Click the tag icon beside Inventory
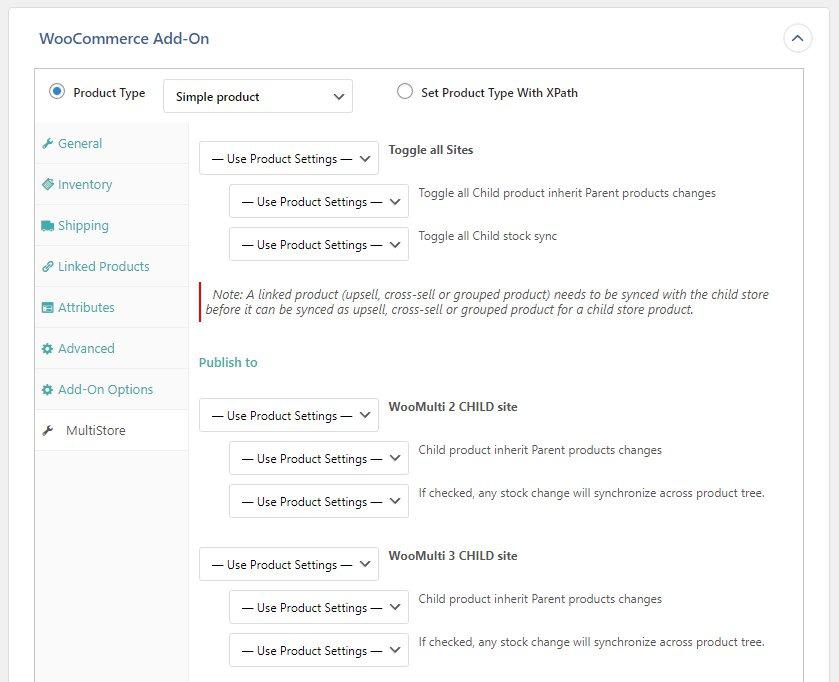The image size is (839, 682). (47, 185)
